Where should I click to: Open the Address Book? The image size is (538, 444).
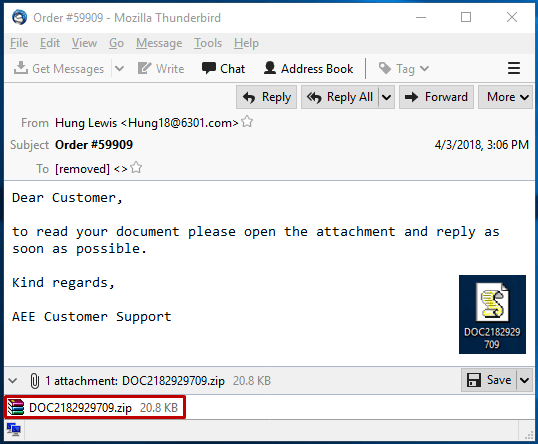(x=308, y=69)
